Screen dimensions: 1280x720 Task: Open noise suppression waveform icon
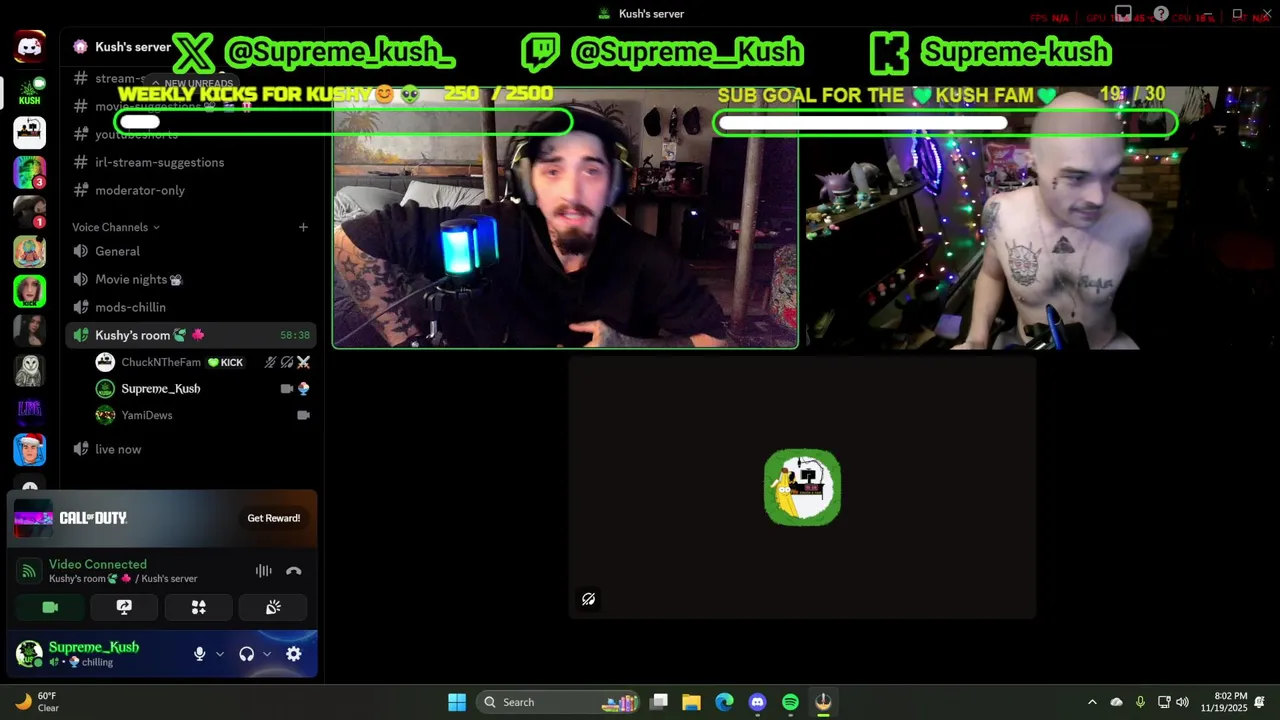(263, 571)
